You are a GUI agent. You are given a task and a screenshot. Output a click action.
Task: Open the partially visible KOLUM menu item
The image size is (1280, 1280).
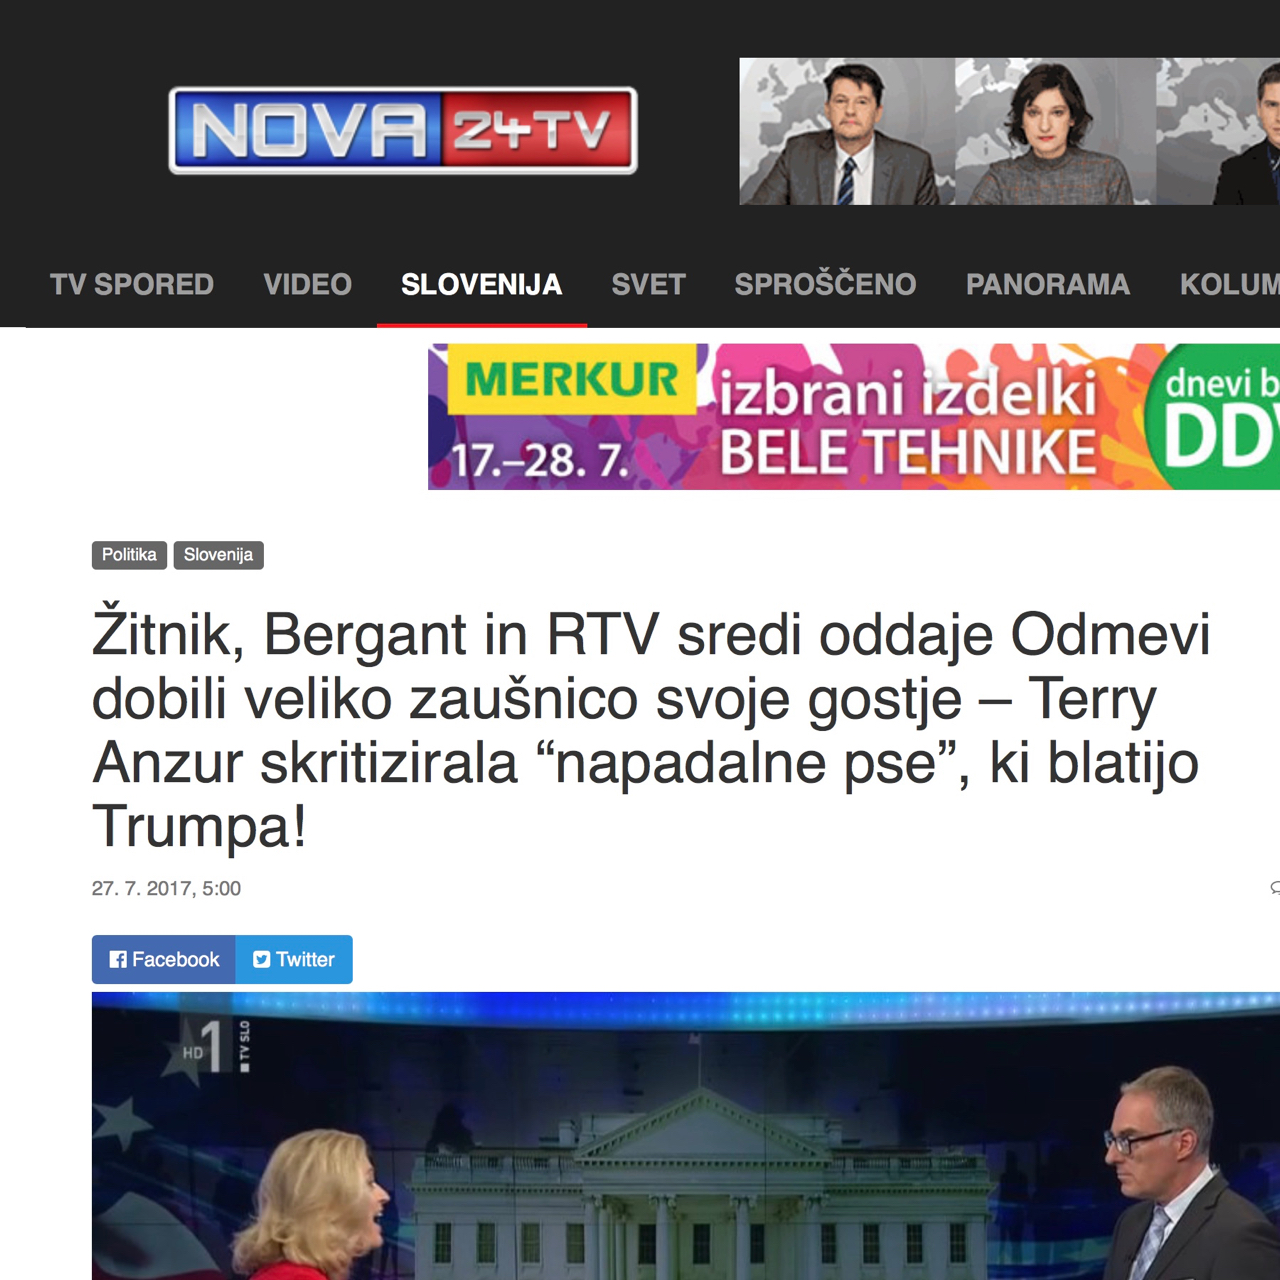point(1230,284)
